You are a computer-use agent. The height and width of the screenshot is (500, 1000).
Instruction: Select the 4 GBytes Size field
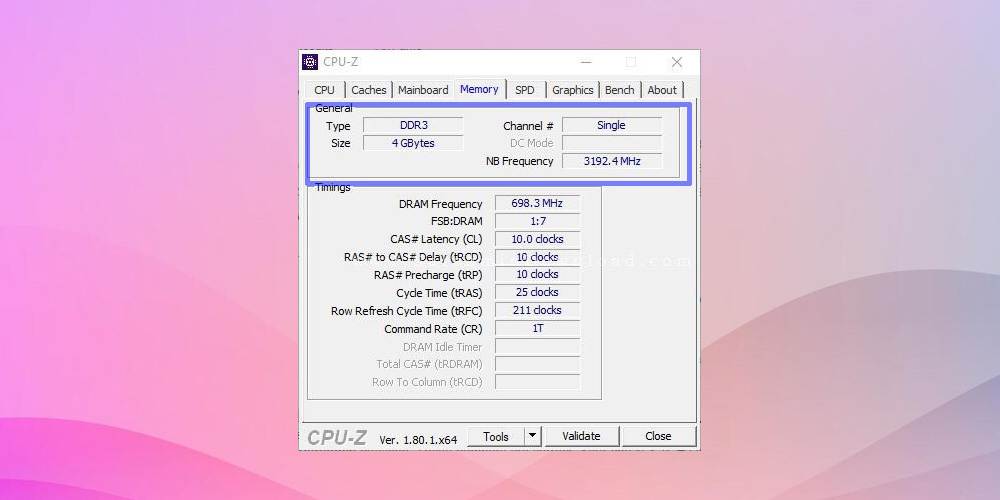coord(413,143)
